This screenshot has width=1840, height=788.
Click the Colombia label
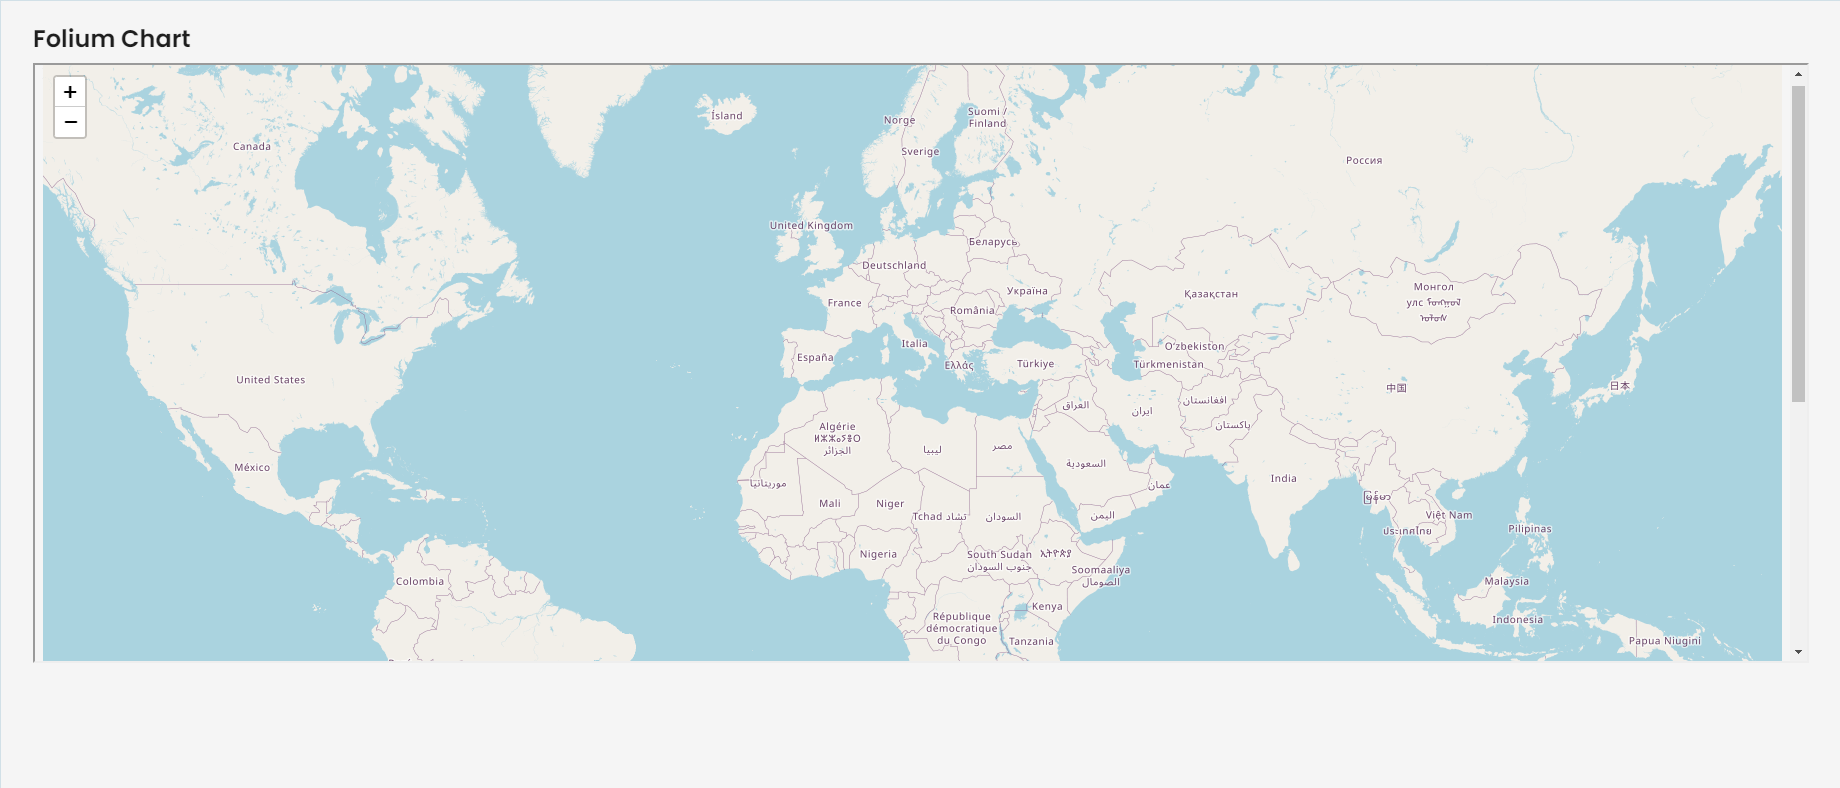click(420, 582)
